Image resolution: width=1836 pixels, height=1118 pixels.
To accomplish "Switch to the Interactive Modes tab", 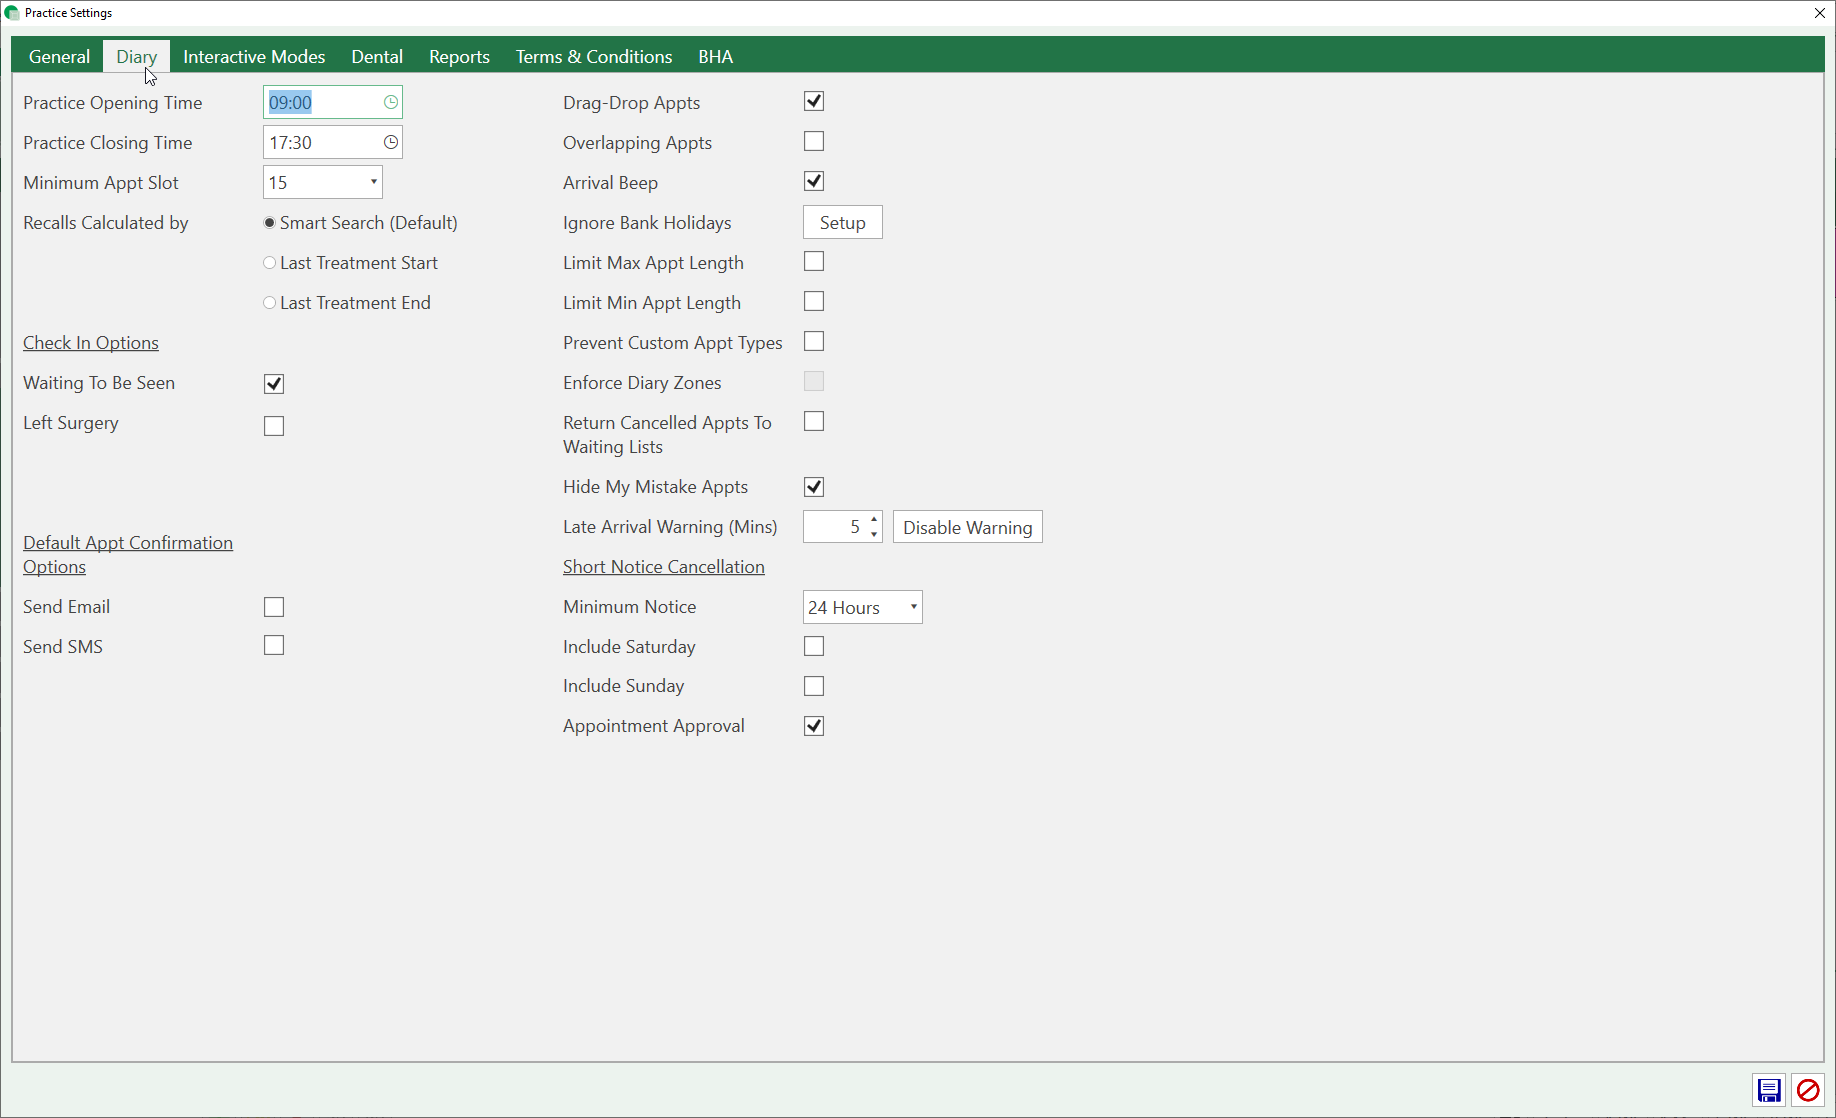I will coord(254,57).
